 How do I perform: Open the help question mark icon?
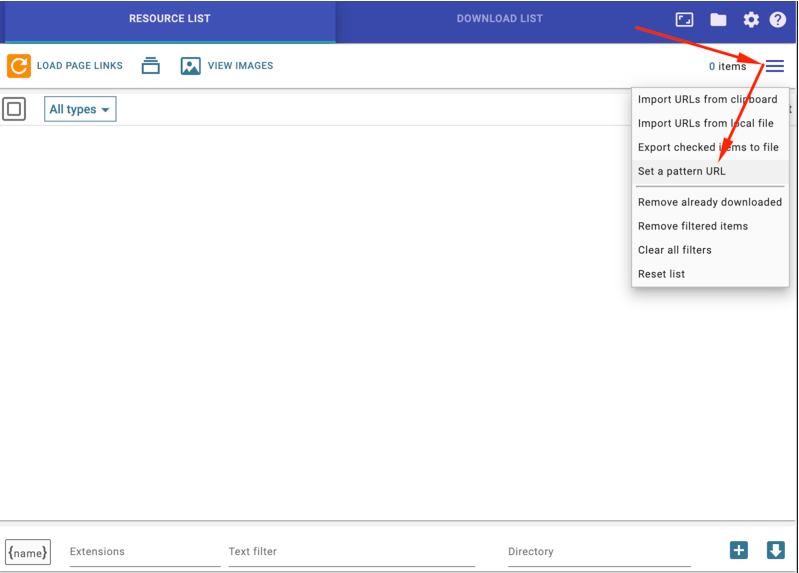pyautogui.click(x=778, y=20)
